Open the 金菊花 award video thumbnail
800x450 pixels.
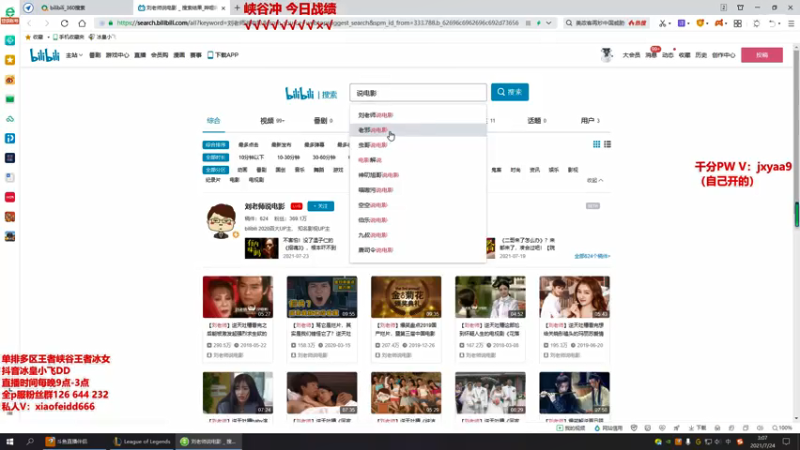pyautogui.click(x=406, y=297)
